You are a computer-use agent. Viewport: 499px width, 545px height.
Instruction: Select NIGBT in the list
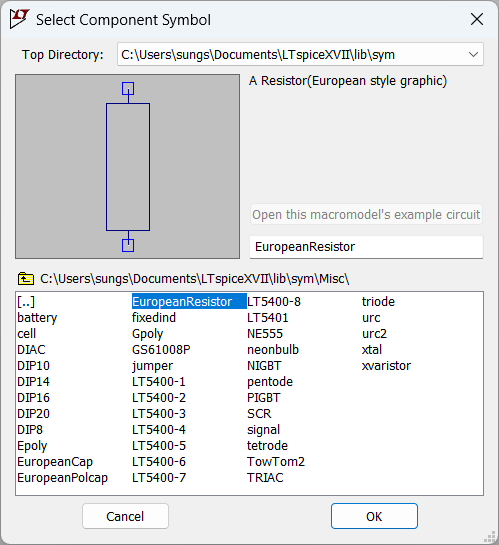click(x=264, y=366)
